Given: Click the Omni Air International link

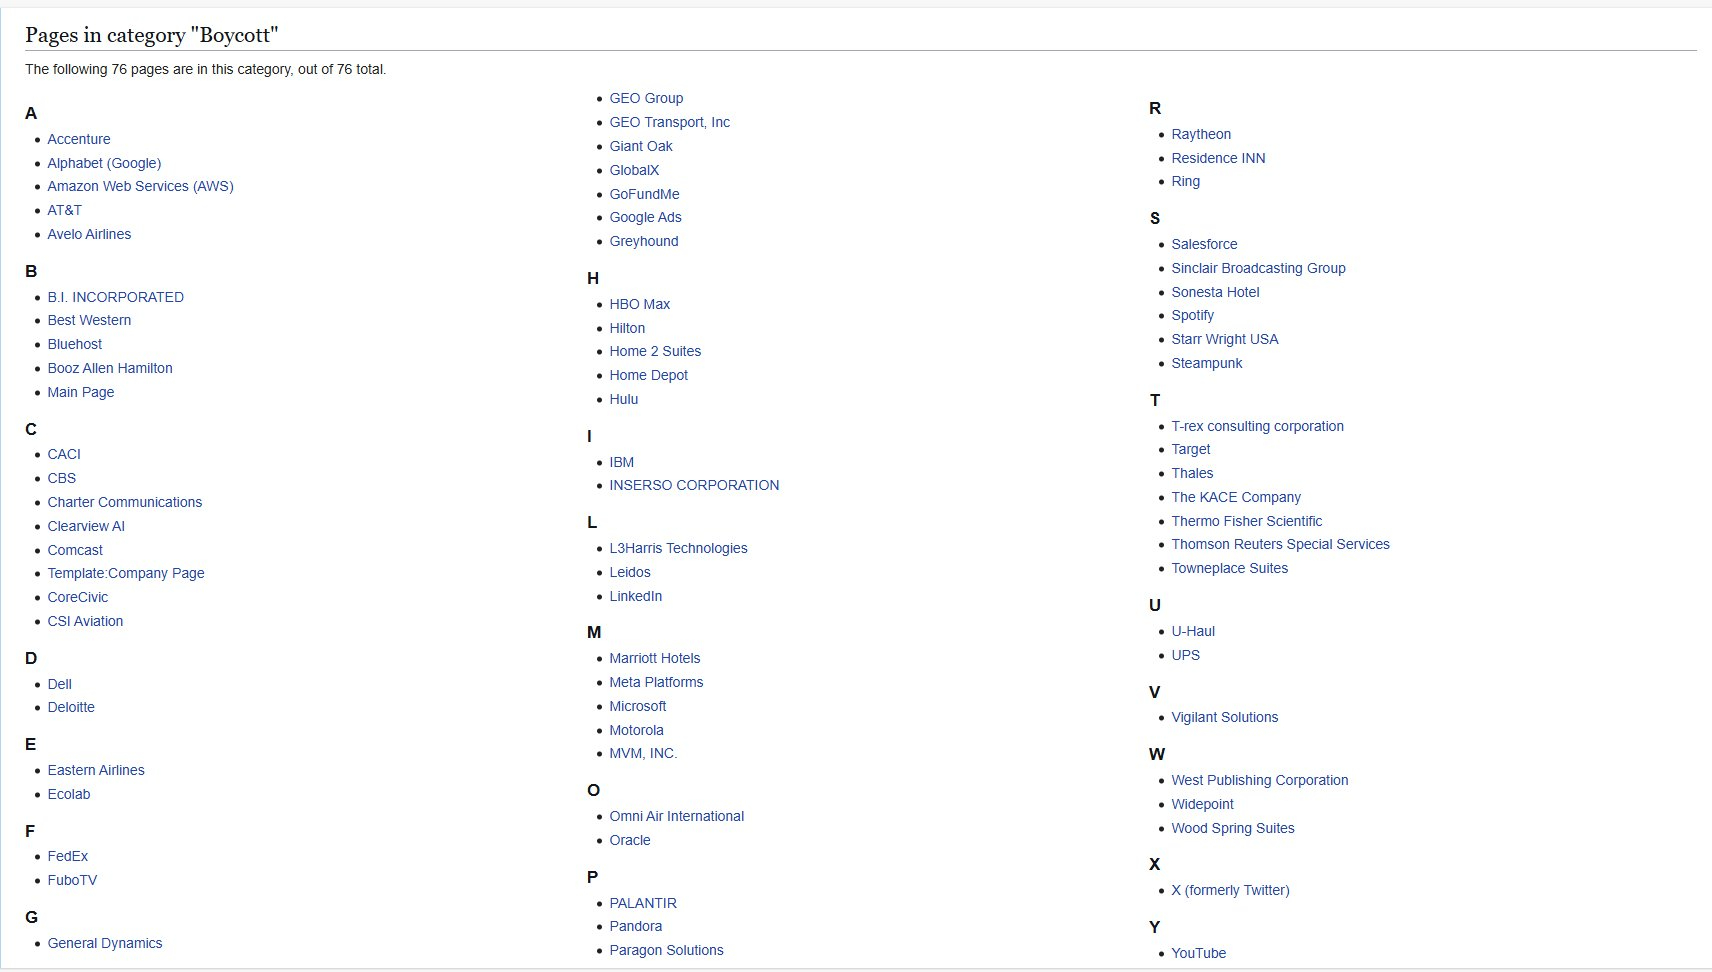Looking at the screenshot, I should [677, 816].
